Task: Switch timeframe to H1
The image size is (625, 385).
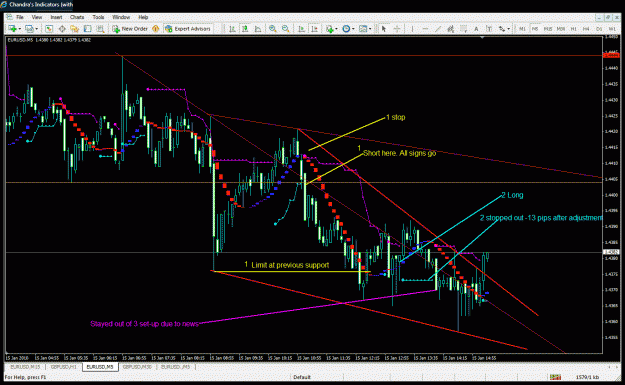Action: (574, 29)
